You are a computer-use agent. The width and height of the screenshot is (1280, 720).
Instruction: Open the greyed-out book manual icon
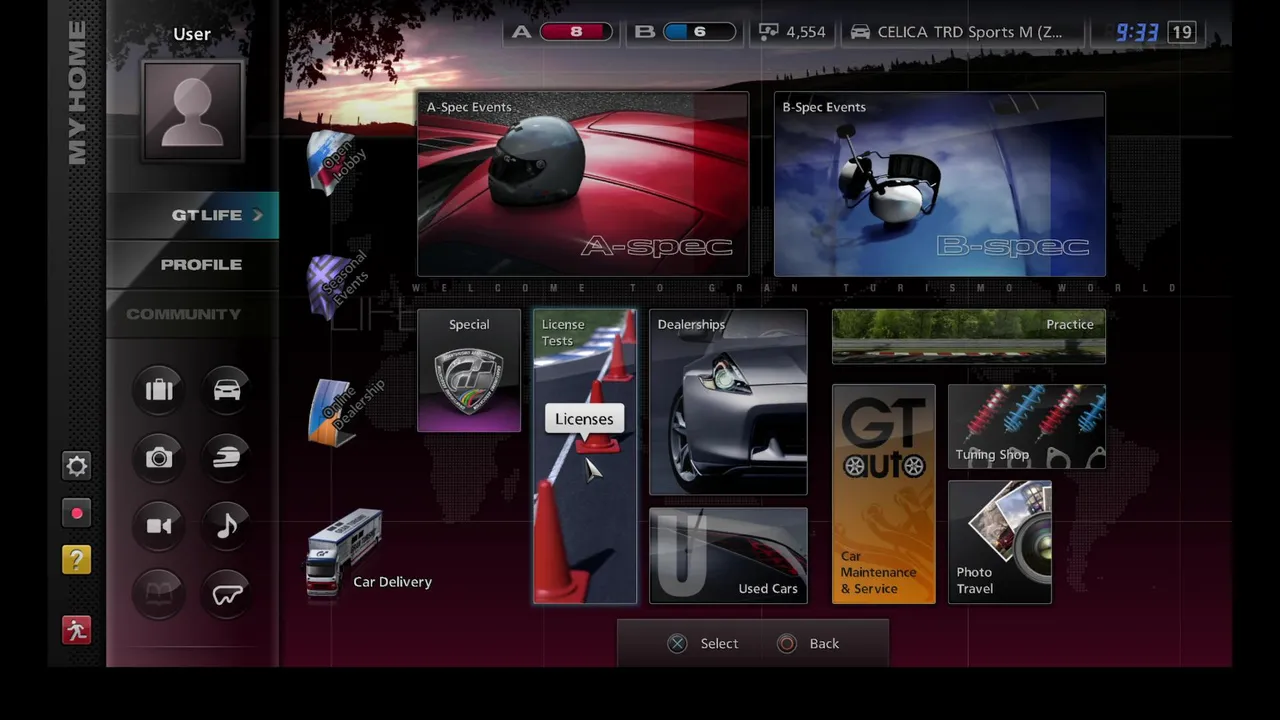coord(159,595)
